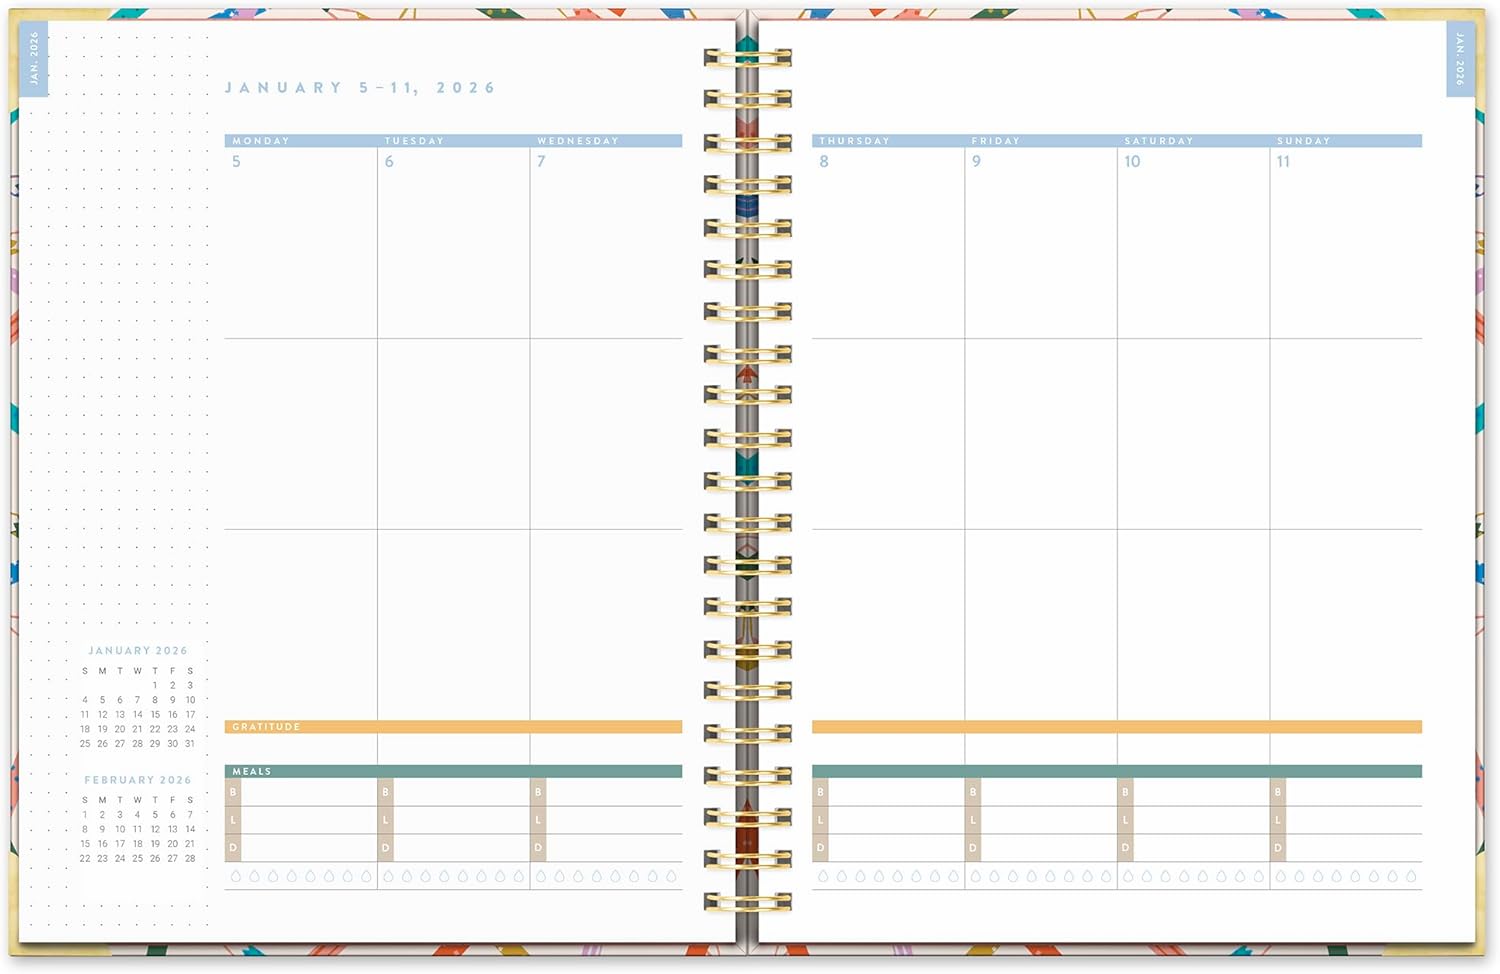The width and height of the screenshot is (1500, 974).
Task: Click the first water droplet under Monday
Action: (x=236, y=876)
